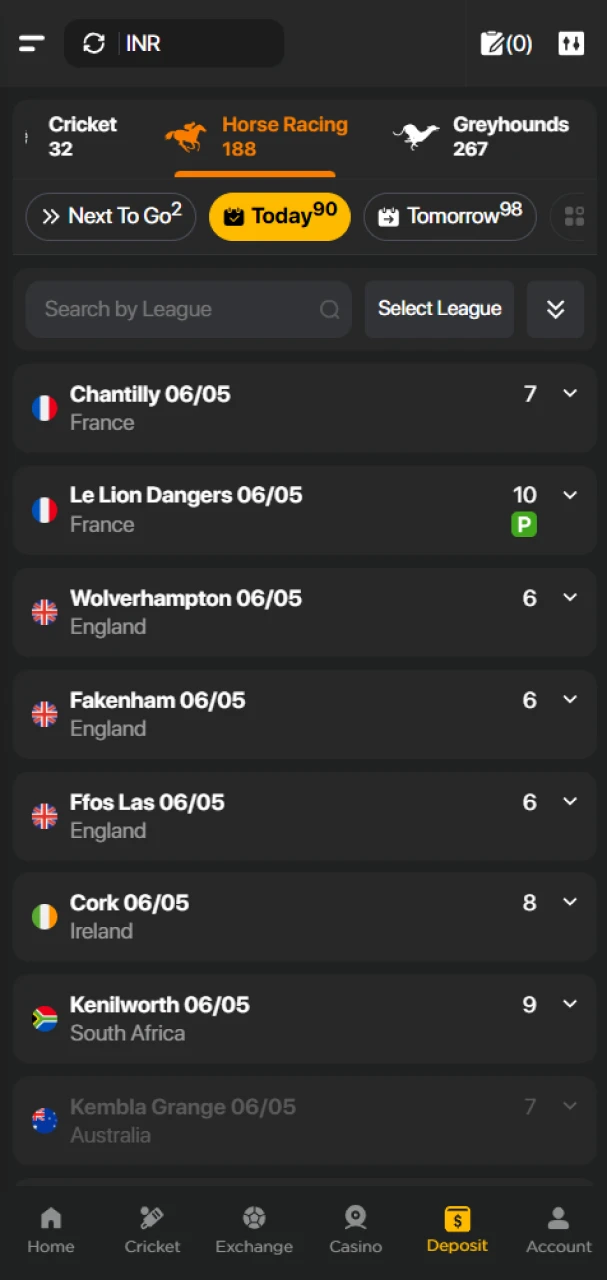Screen dimensions: 607x1280
Task: Open Casino from the bottom navigation
Action: [x=356, y=1230]
